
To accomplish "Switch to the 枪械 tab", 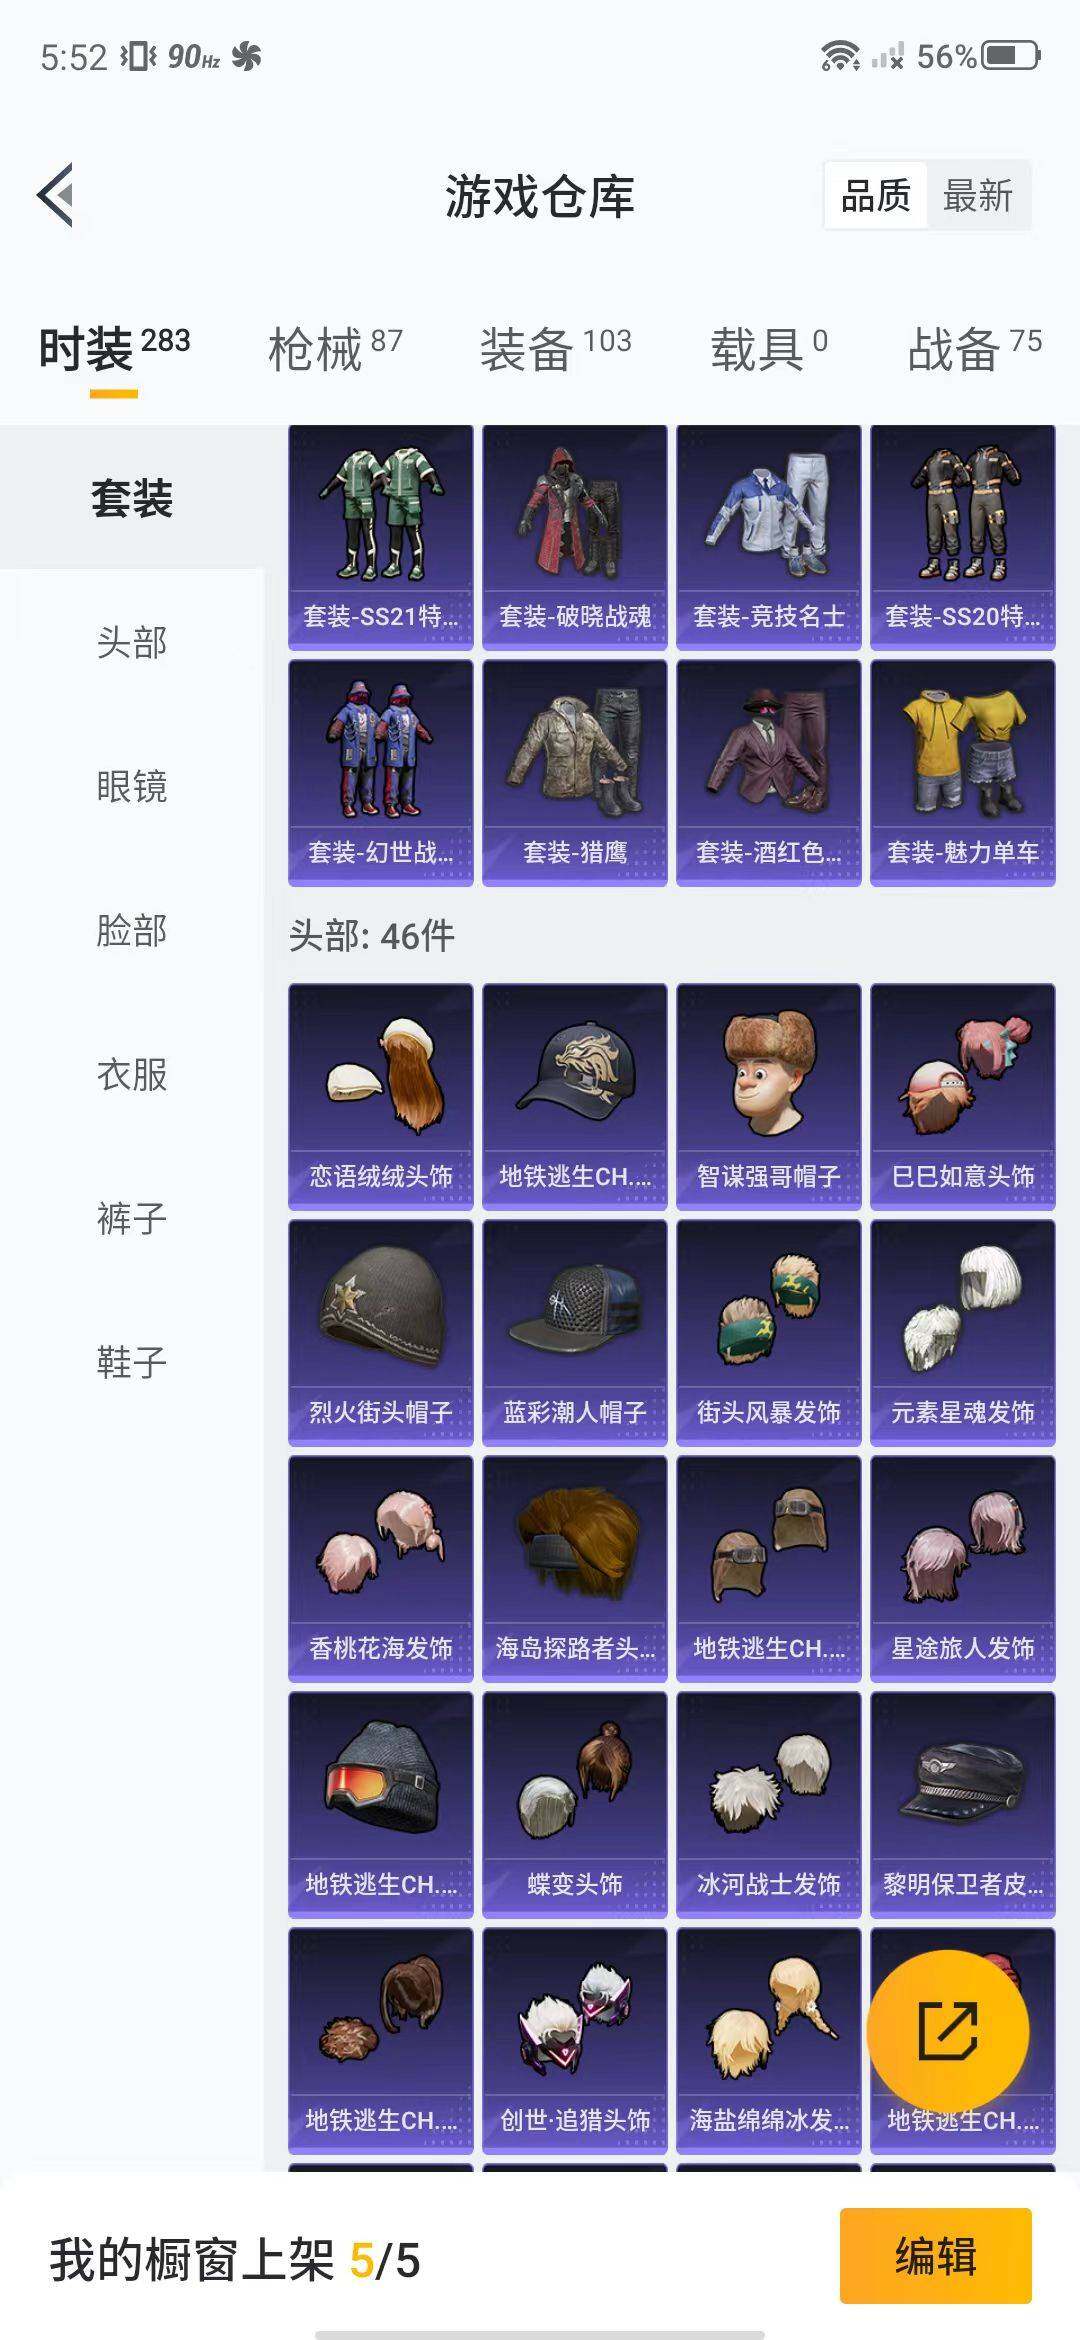I will (335, 349).
